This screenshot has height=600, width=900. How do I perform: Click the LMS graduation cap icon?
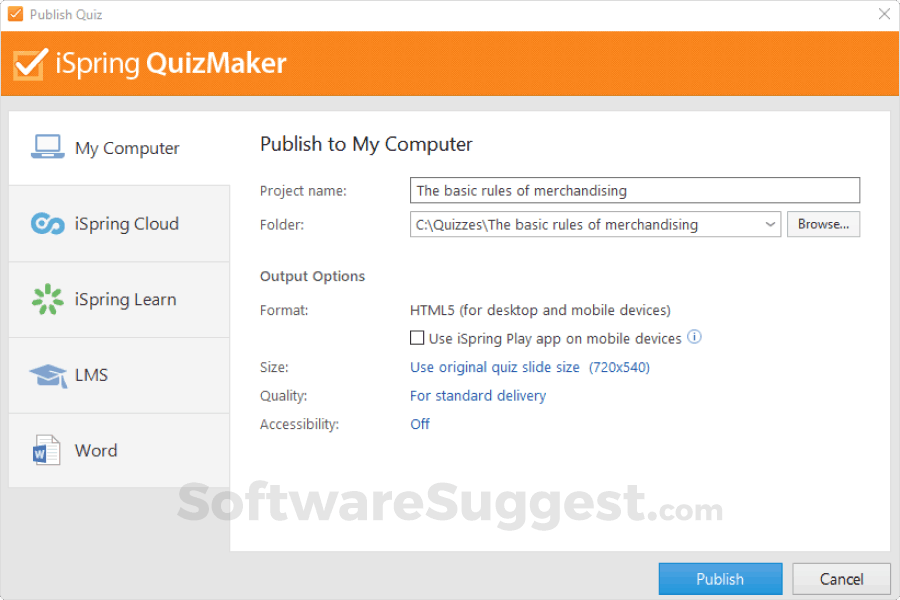pyautogui.click(x=47, y=375)
